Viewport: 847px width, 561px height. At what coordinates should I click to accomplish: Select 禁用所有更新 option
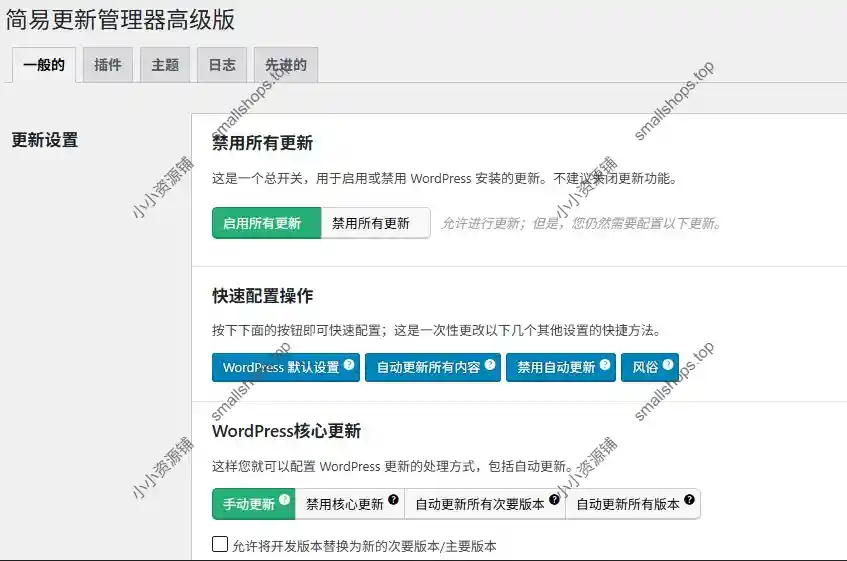coord(376,223)
